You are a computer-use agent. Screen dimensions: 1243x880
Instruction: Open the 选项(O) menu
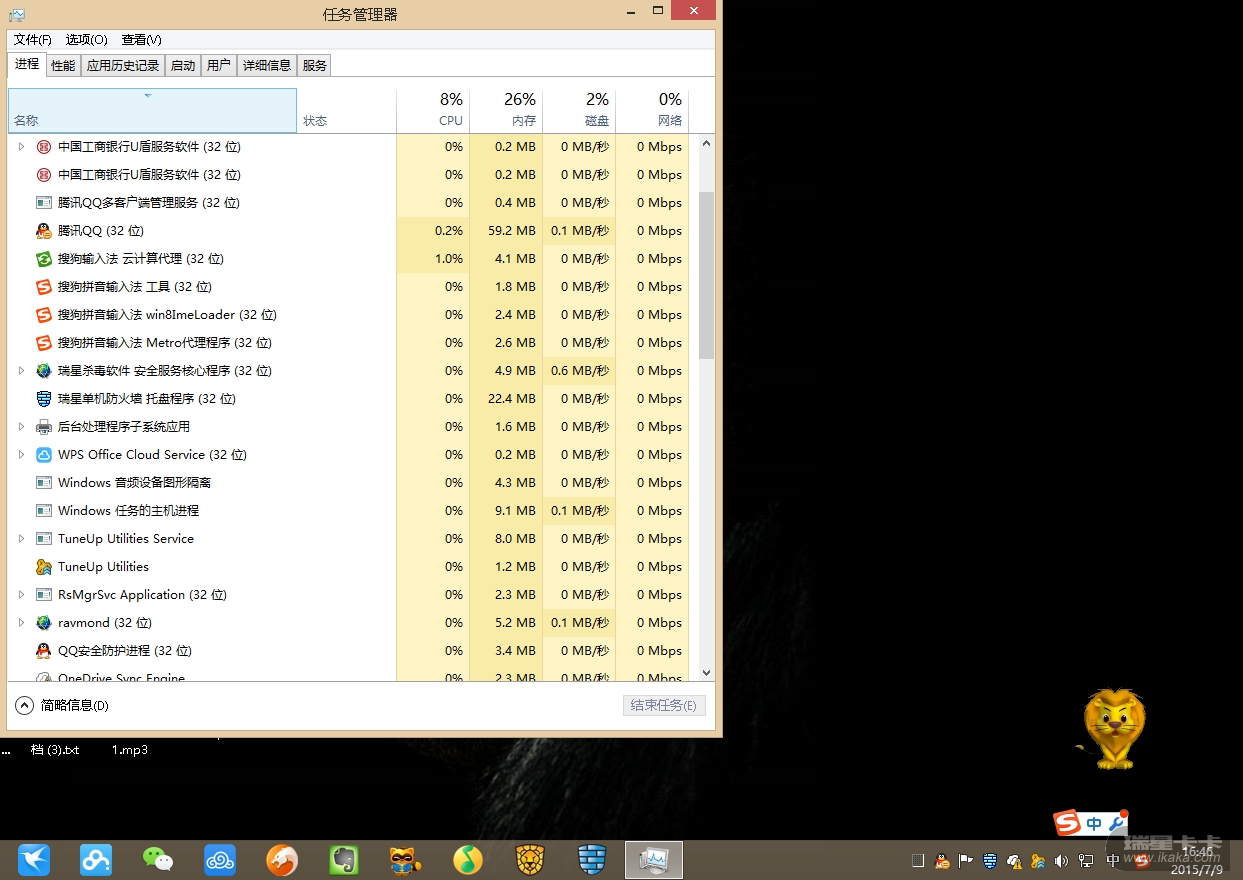tap(86, 39)
